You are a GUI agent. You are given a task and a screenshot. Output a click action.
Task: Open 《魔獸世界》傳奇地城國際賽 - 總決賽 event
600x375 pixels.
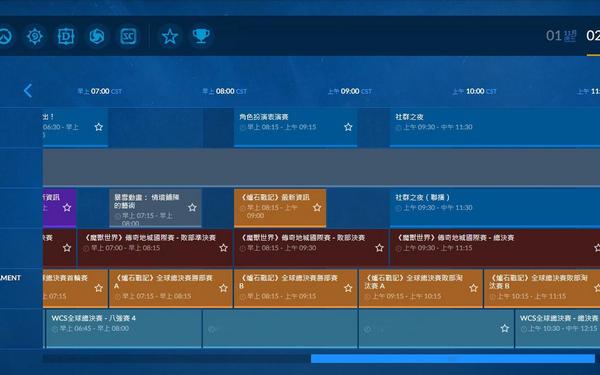pyautogui.click(x=495, y=248)
